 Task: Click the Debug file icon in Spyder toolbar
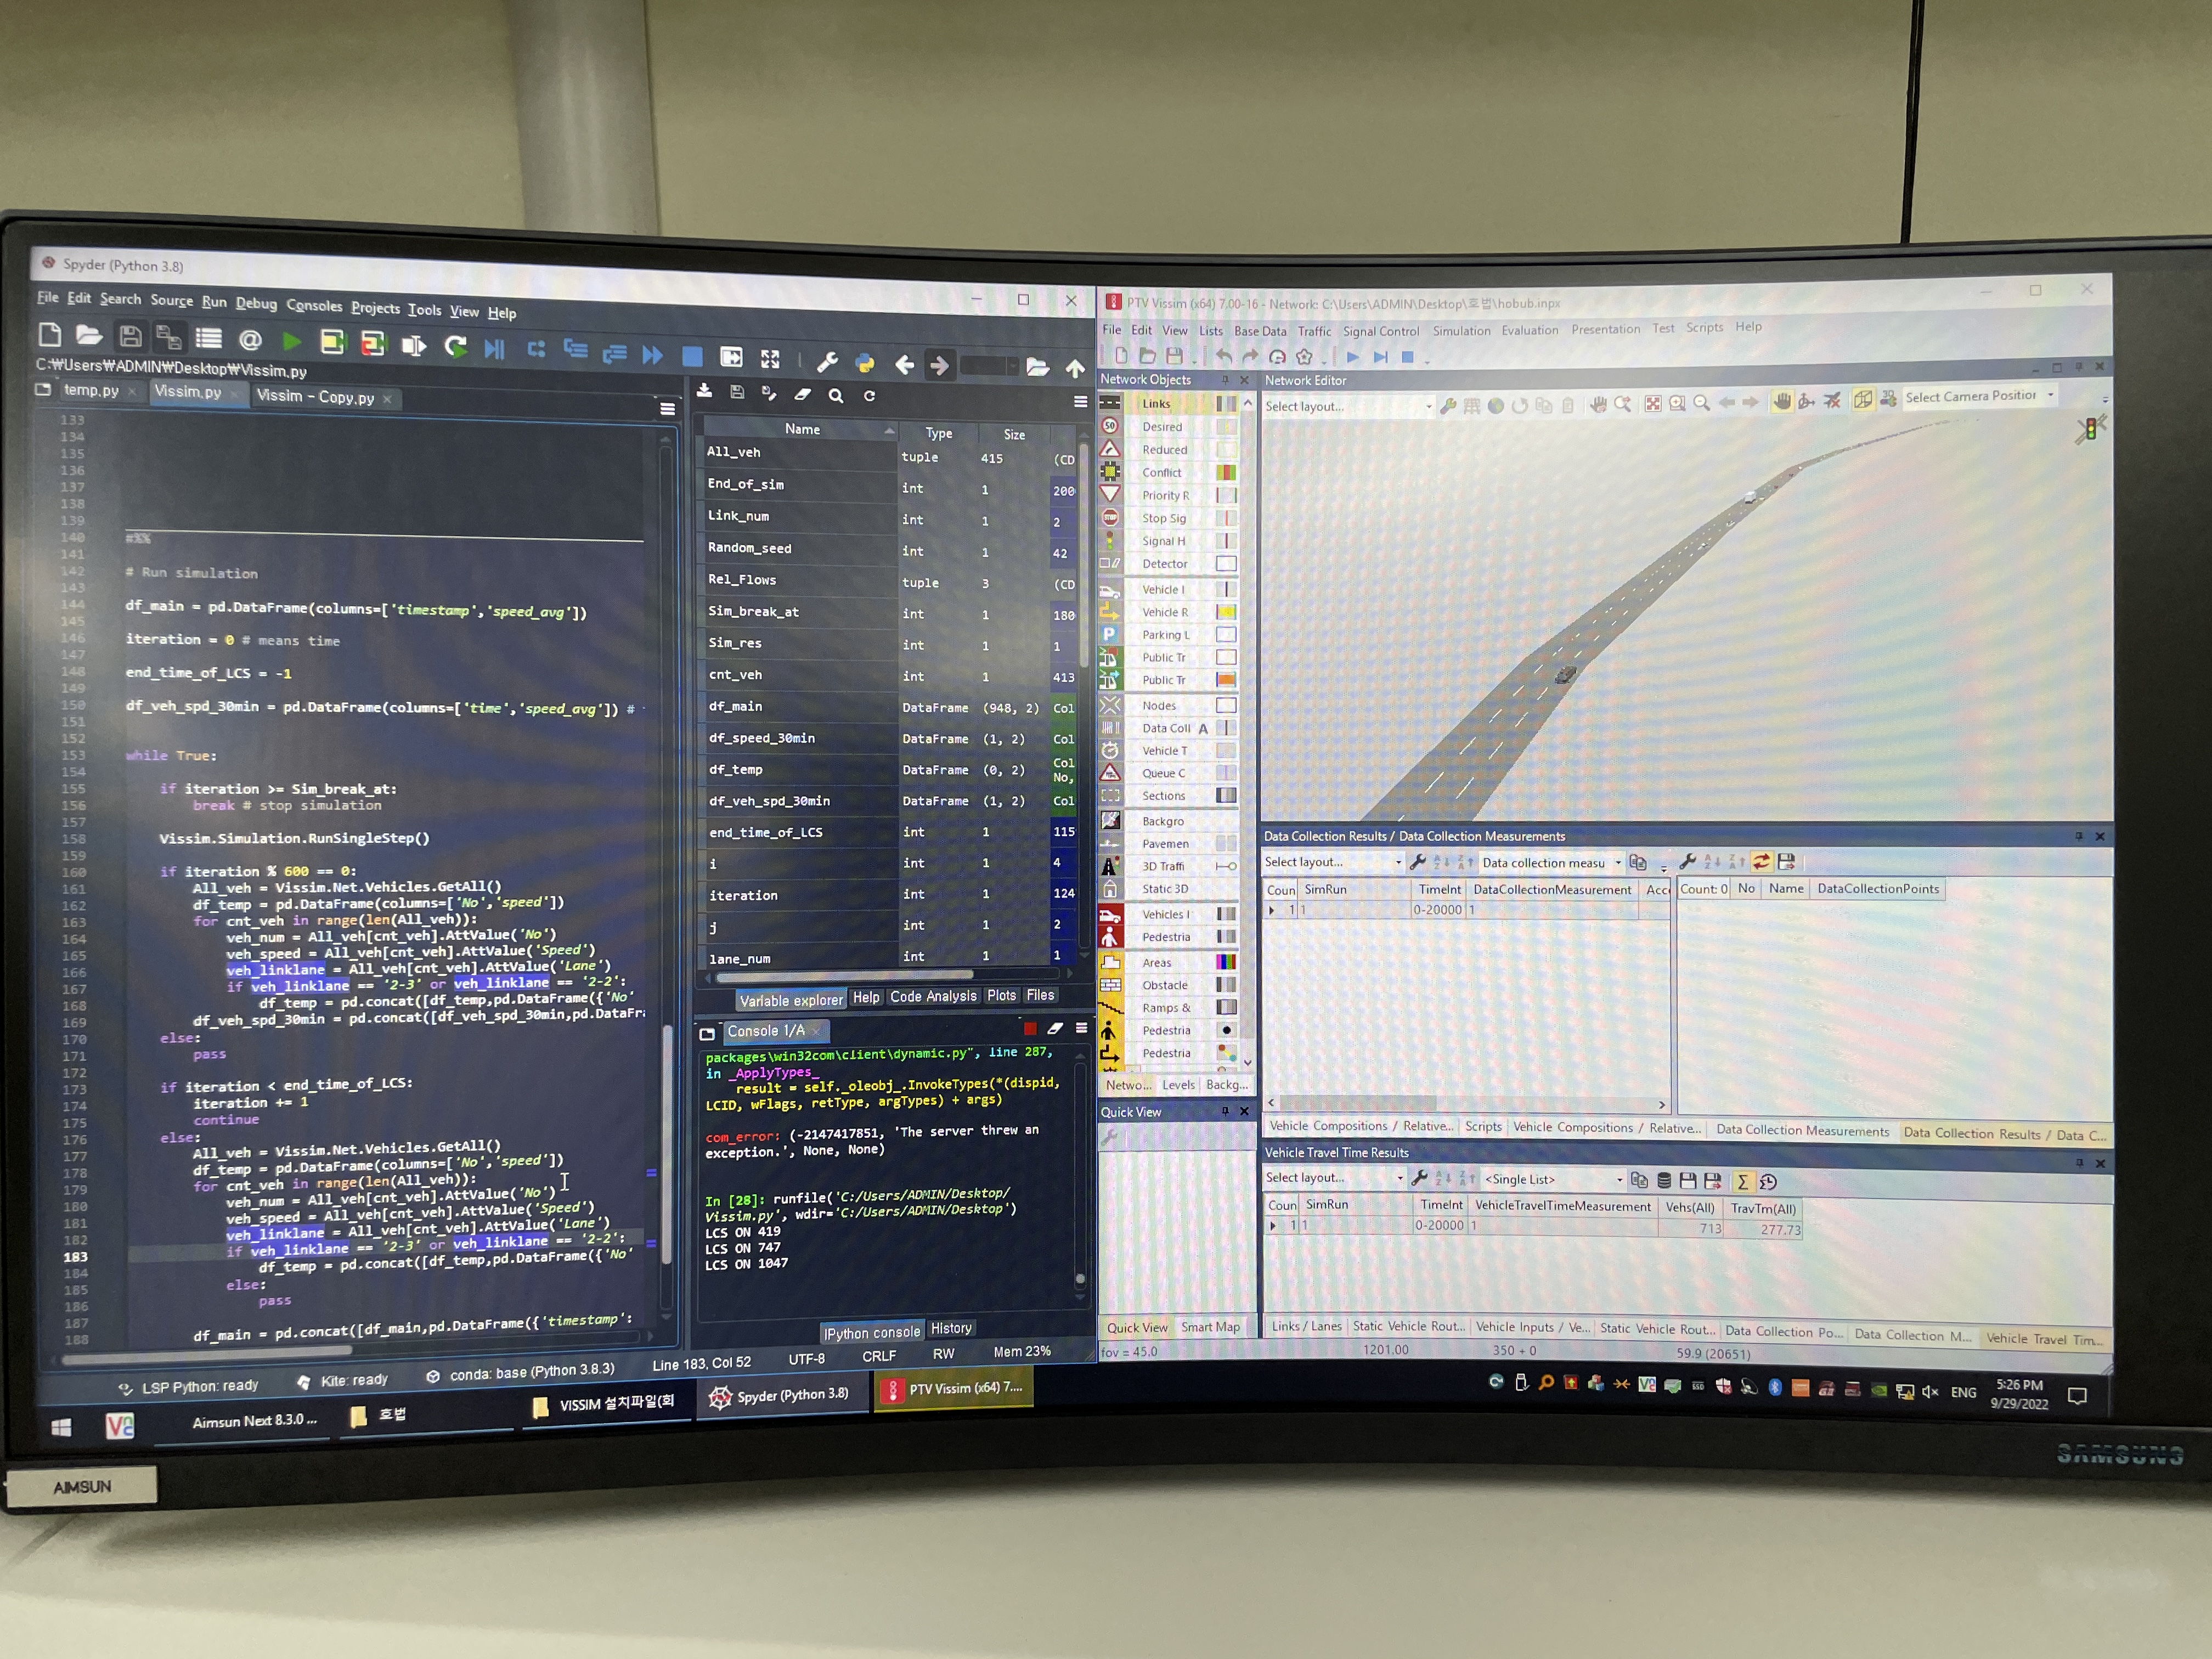pyautogui.click(x=495, y=349)
